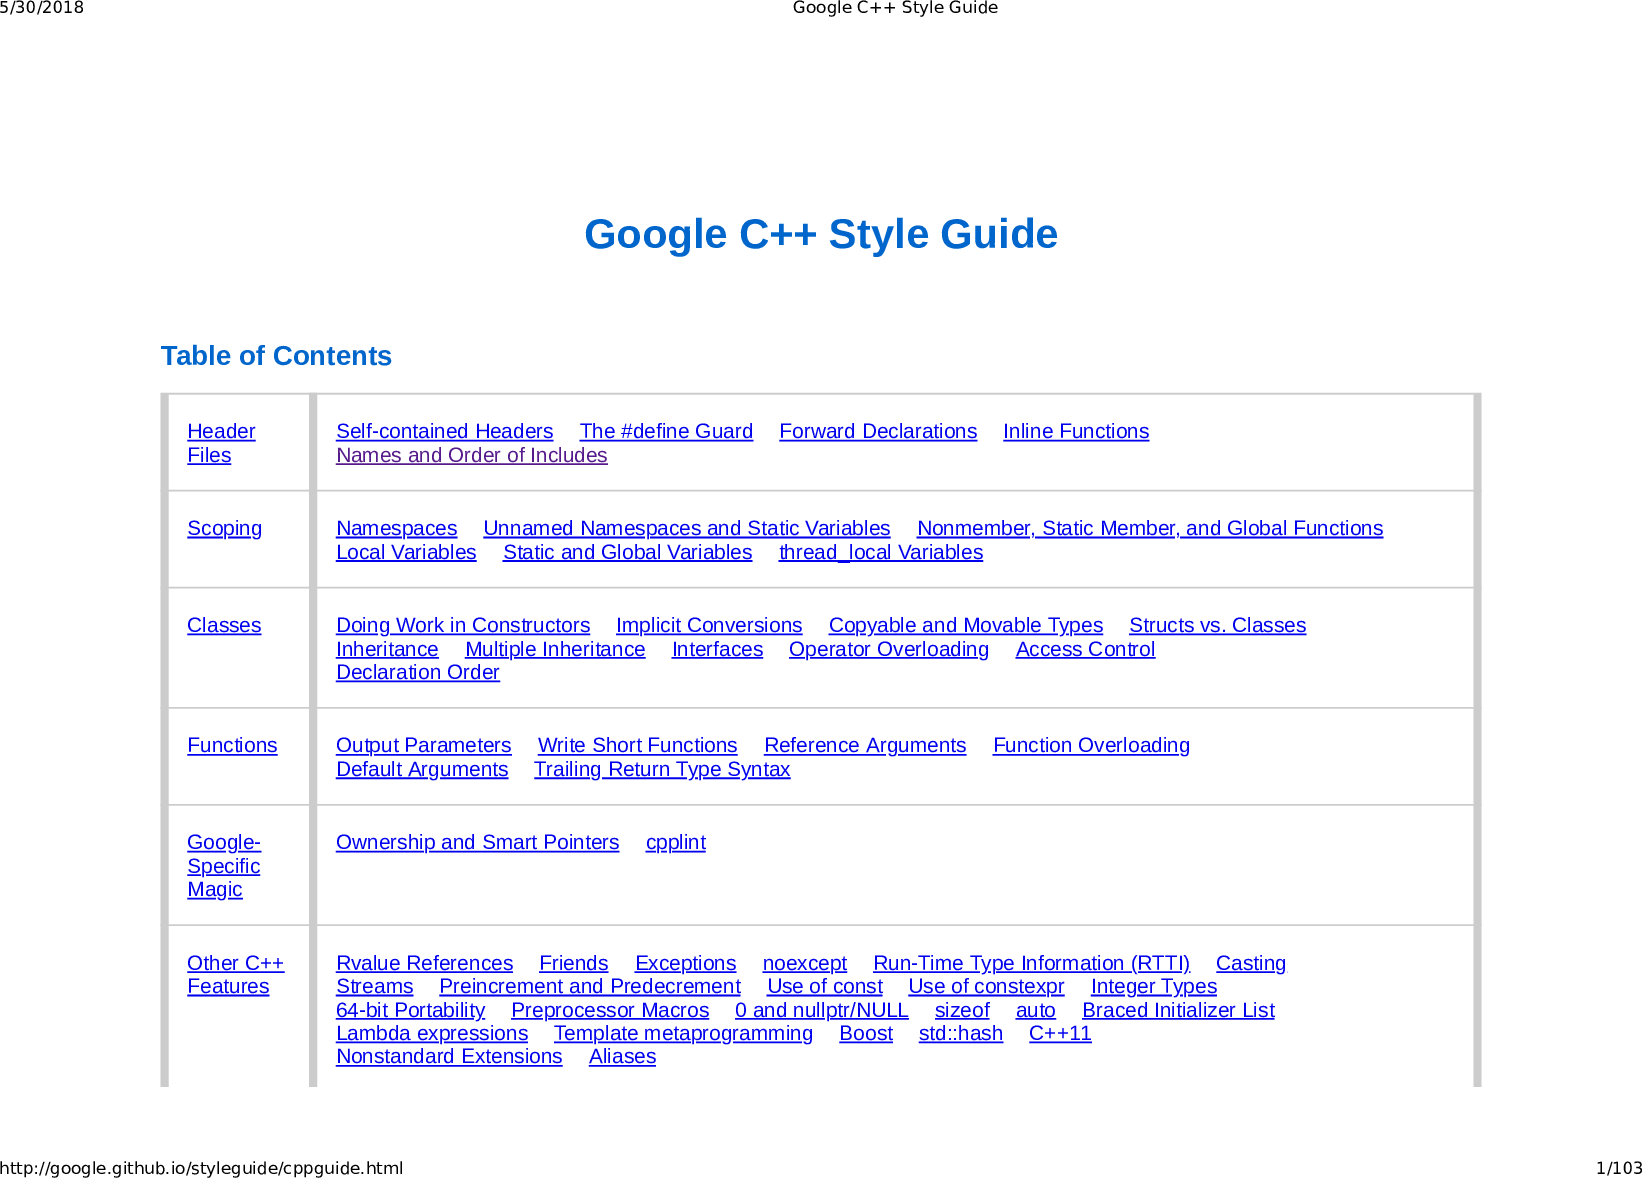Follow the Access Control link
This screenshot has height=1178, width=1642.
(1085, 649)
